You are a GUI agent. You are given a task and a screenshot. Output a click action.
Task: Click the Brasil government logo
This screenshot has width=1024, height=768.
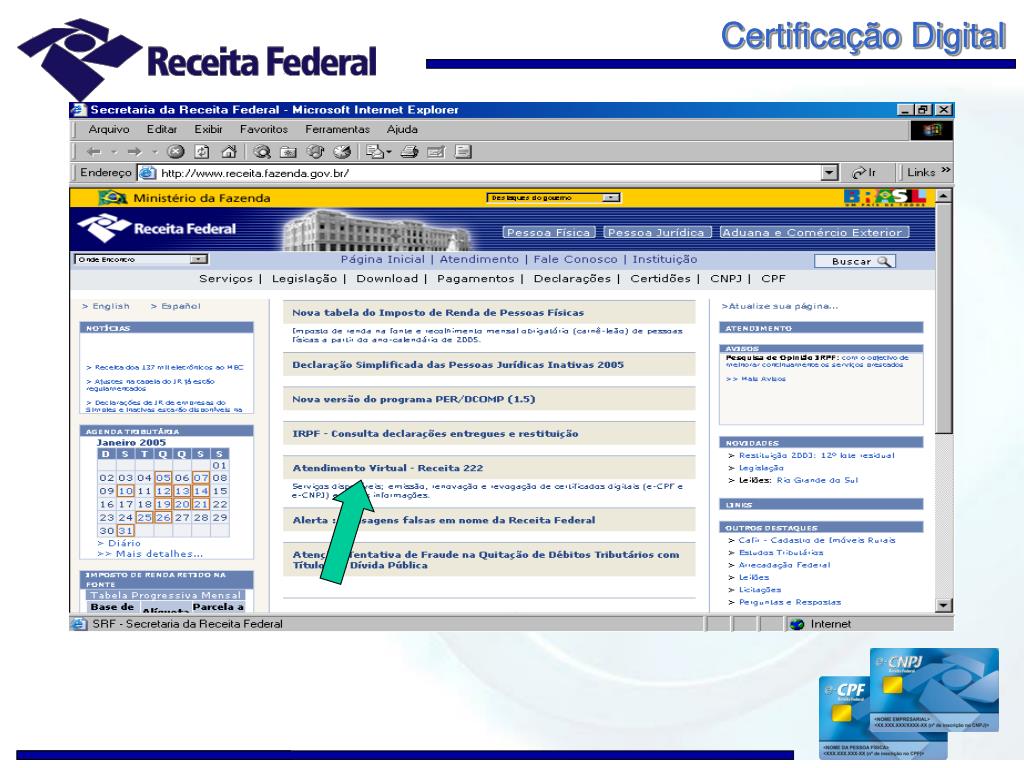click(885, 197)
